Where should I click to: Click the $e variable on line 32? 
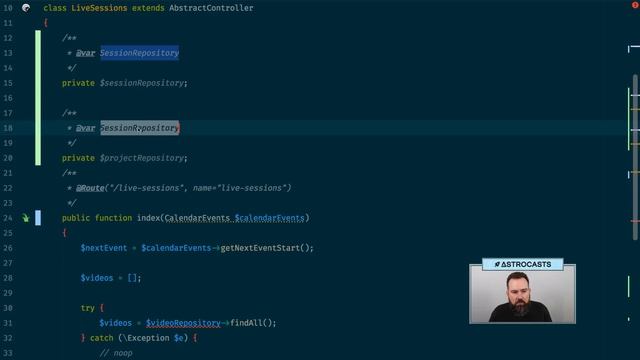point(178,338)
